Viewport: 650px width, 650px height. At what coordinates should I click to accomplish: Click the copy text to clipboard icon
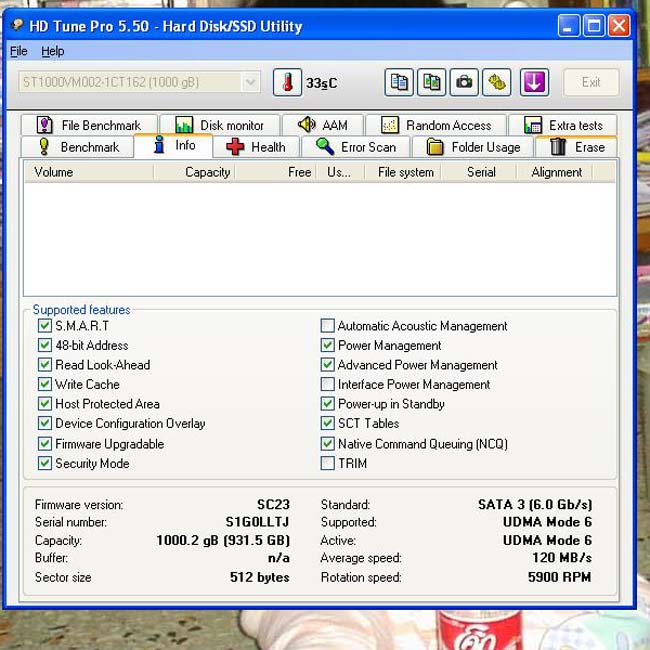399,82
